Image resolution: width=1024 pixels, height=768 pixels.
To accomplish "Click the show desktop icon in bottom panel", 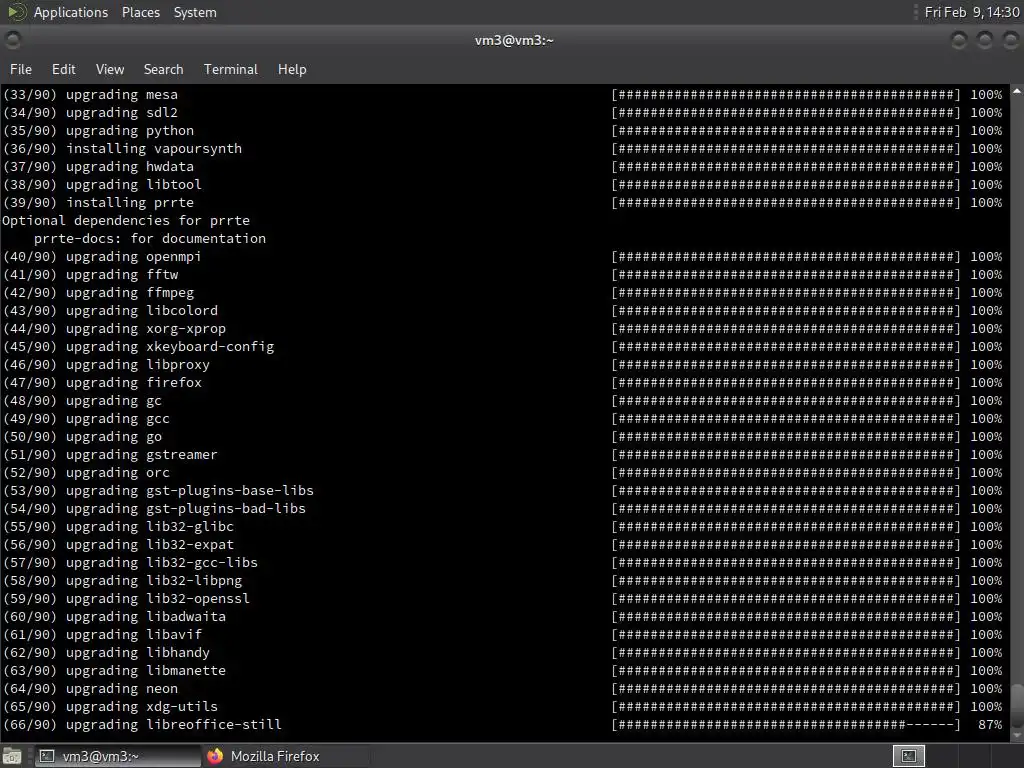I will (x=12, y=756).
